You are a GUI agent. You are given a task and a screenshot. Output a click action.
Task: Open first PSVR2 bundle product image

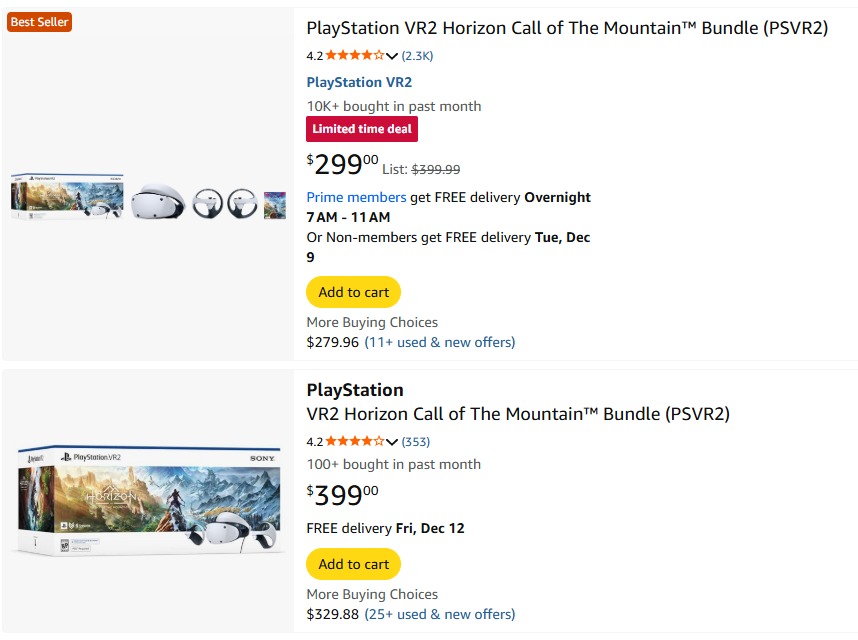pos(148,197)
